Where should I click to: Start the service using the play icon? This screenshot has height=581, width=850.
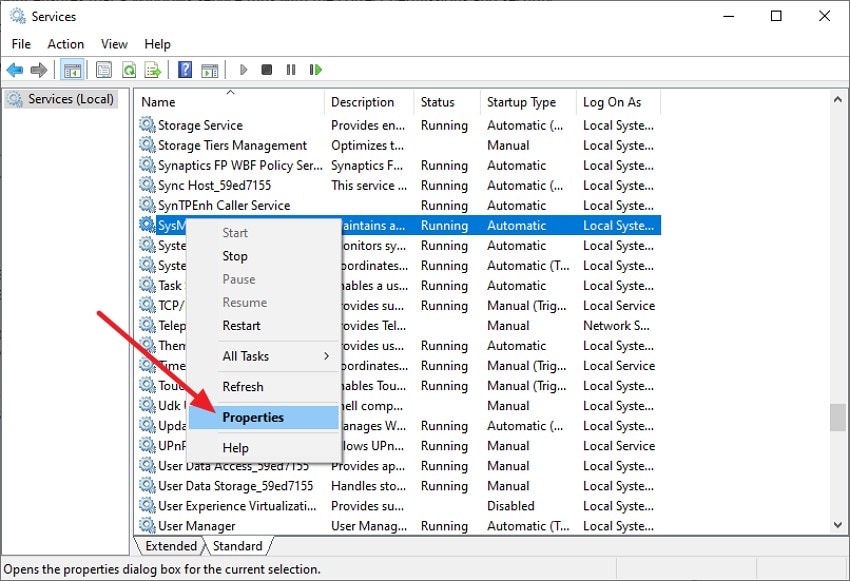pos(243,69)
